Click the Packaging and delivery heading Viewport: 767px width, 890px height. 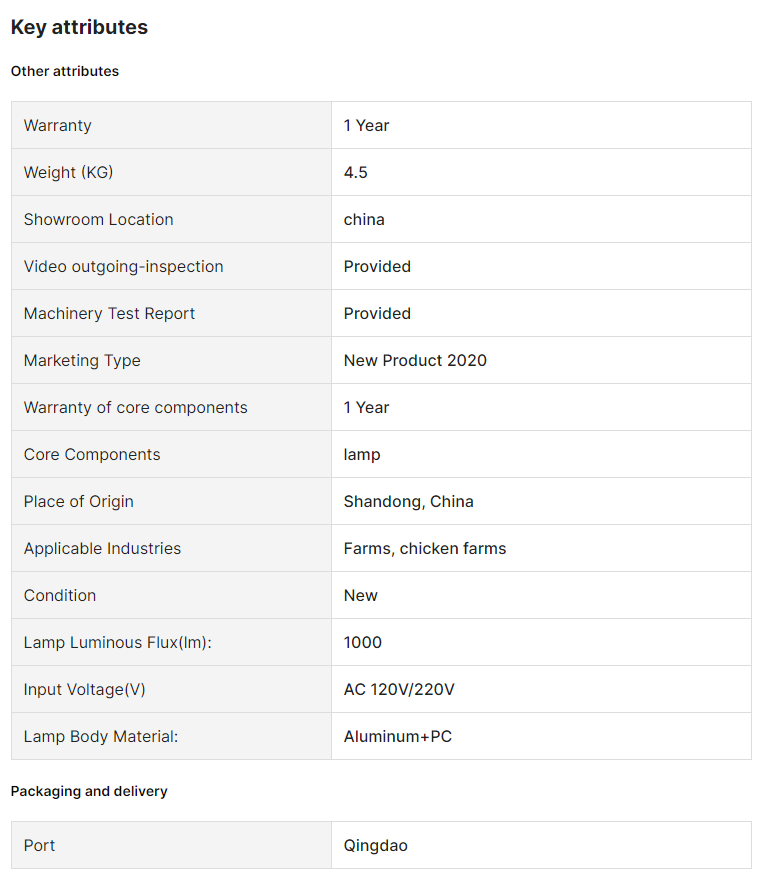pos(89,791)
